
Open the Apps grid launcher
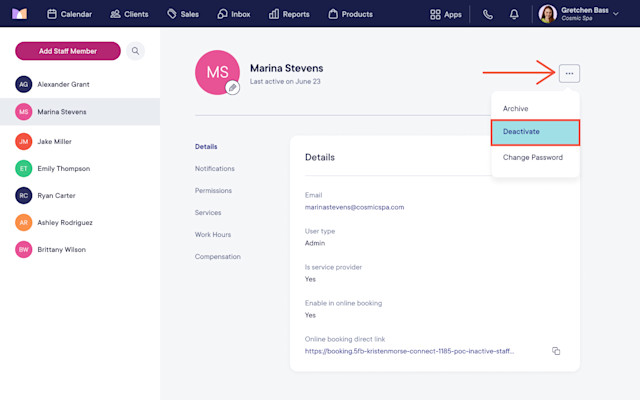pyautogui.click(x=446, y=15)
